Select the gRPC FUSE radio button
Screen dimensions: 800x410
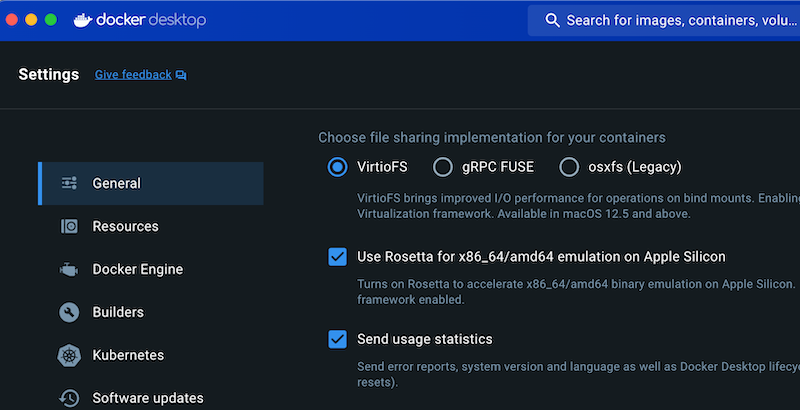coord(442,167)
